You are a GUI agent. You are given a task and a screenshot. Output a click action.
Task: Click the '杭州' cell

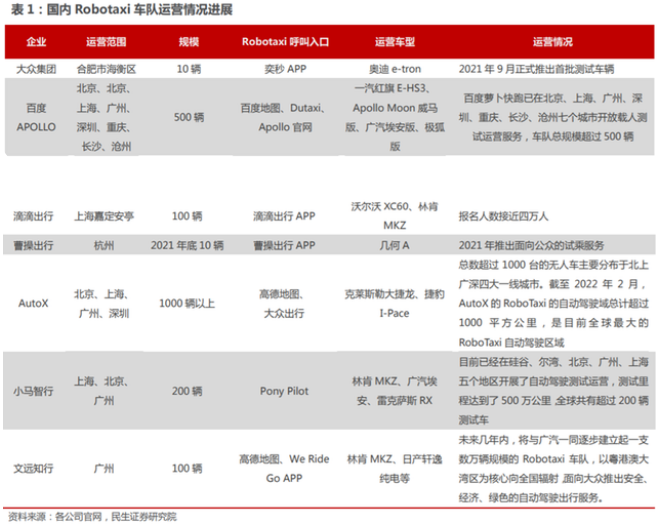[104, 245]
